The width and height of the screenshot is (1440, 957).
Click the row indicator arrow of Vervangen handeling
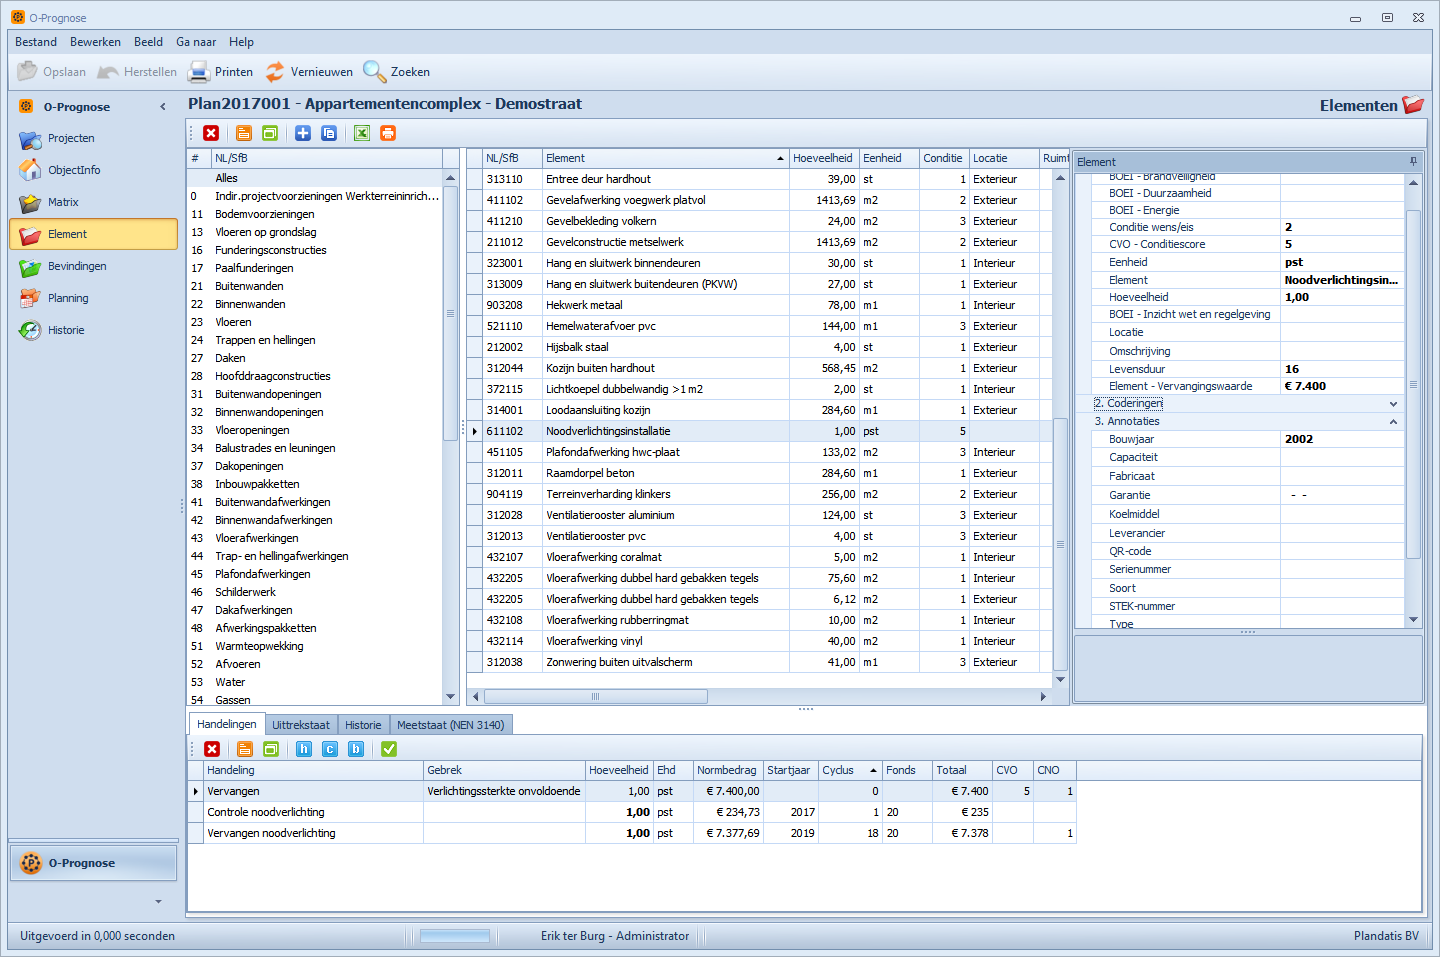pos(195,791)
